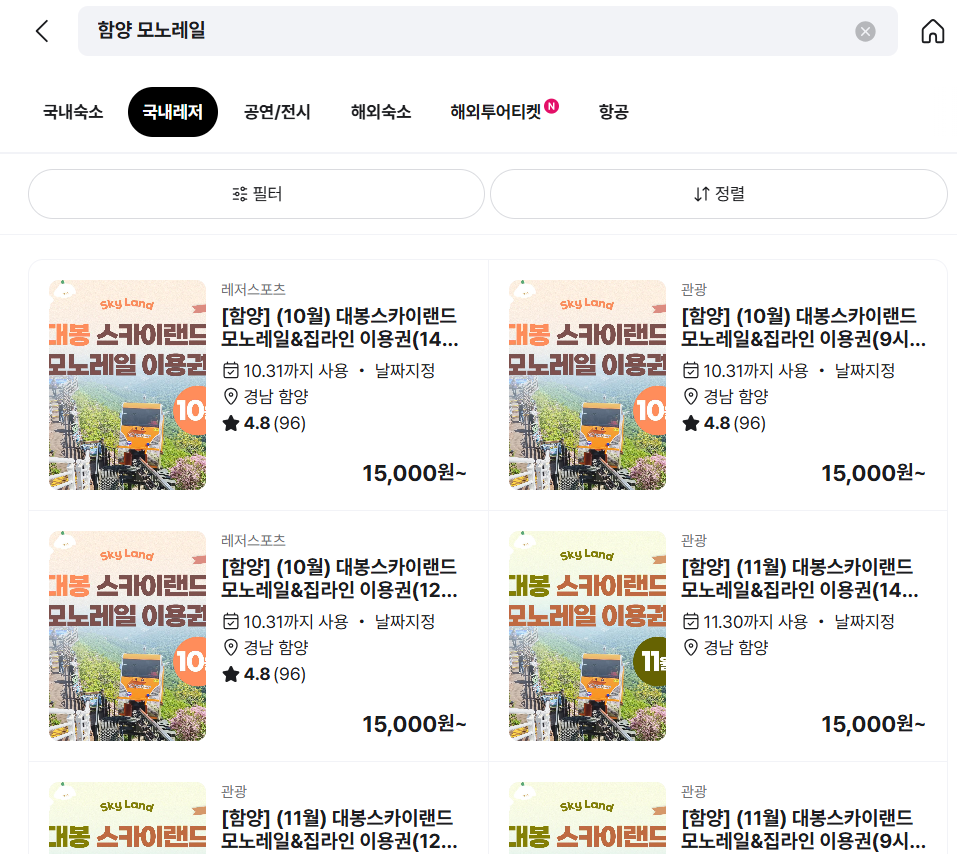Screen dimensions: 957x854
Task: Open thumbnail of 11월 이용권(12... listing
Action: tap(128, 818)
